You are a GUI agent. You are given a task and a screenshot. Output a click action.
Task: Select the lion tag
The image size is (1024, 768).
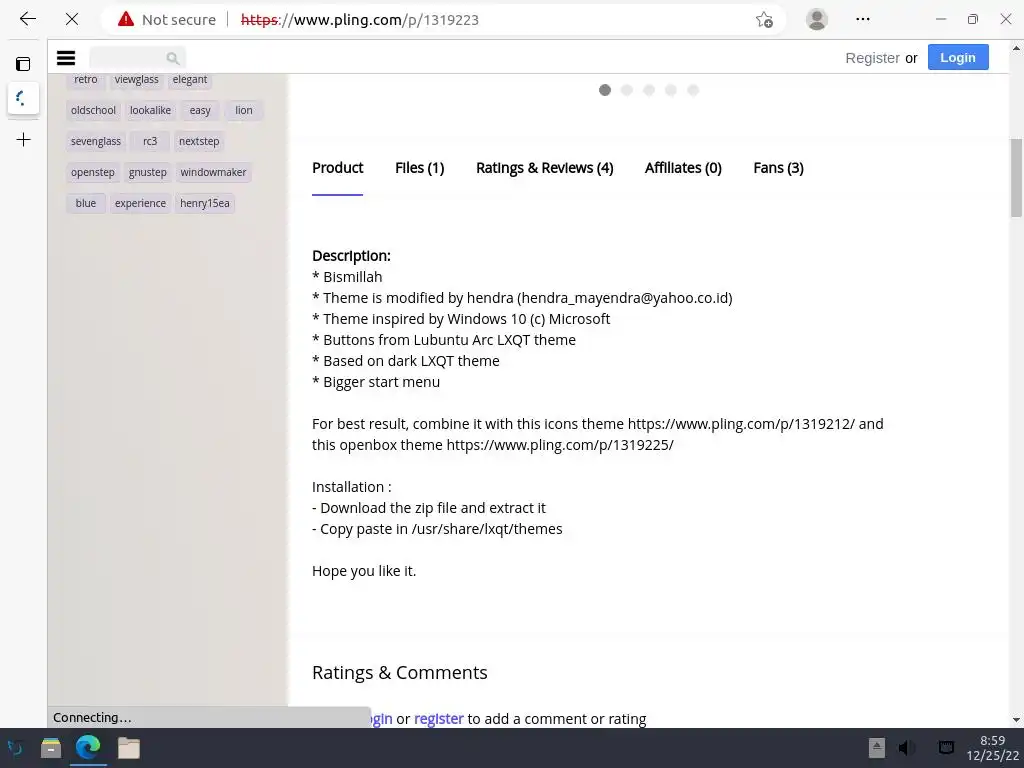tap(244, 110)
